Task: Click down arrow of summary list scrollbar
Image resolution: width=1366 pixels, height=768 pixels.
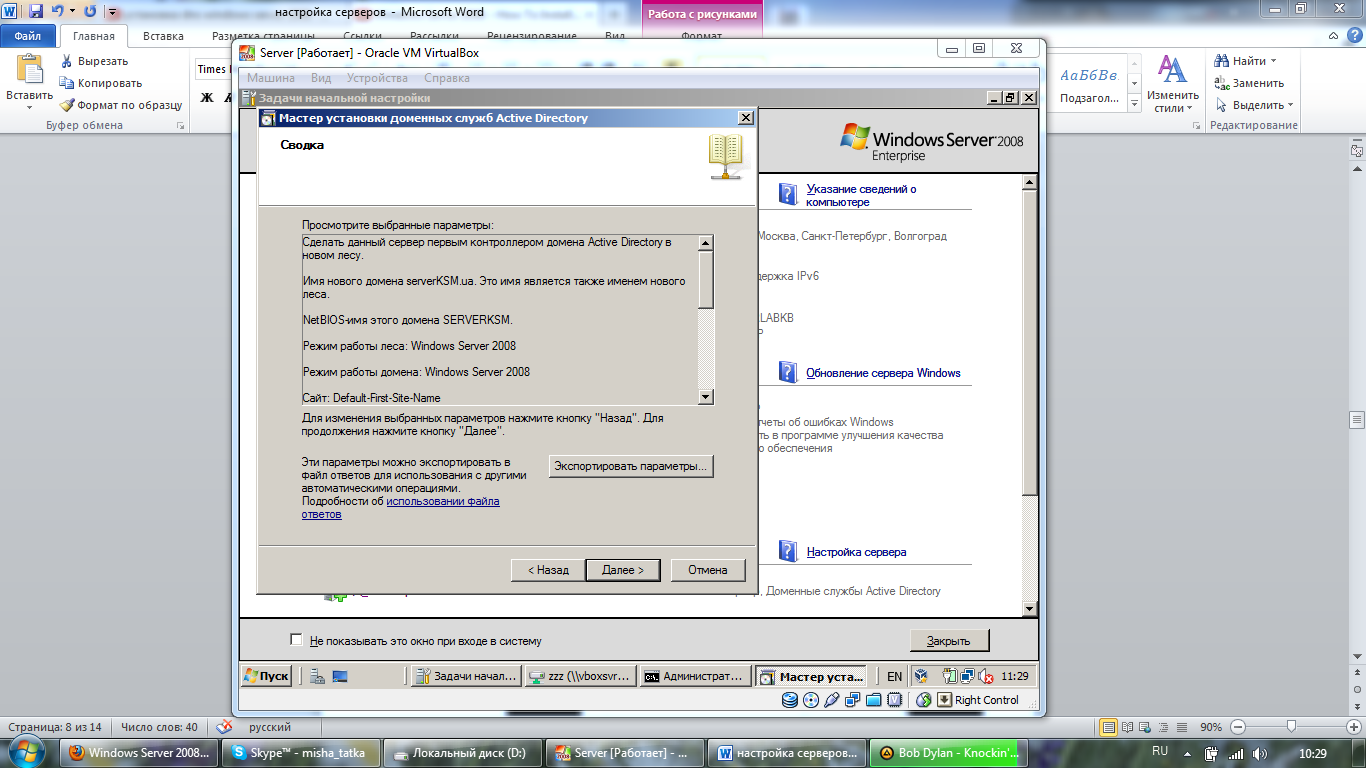Action: click(706, 397)
